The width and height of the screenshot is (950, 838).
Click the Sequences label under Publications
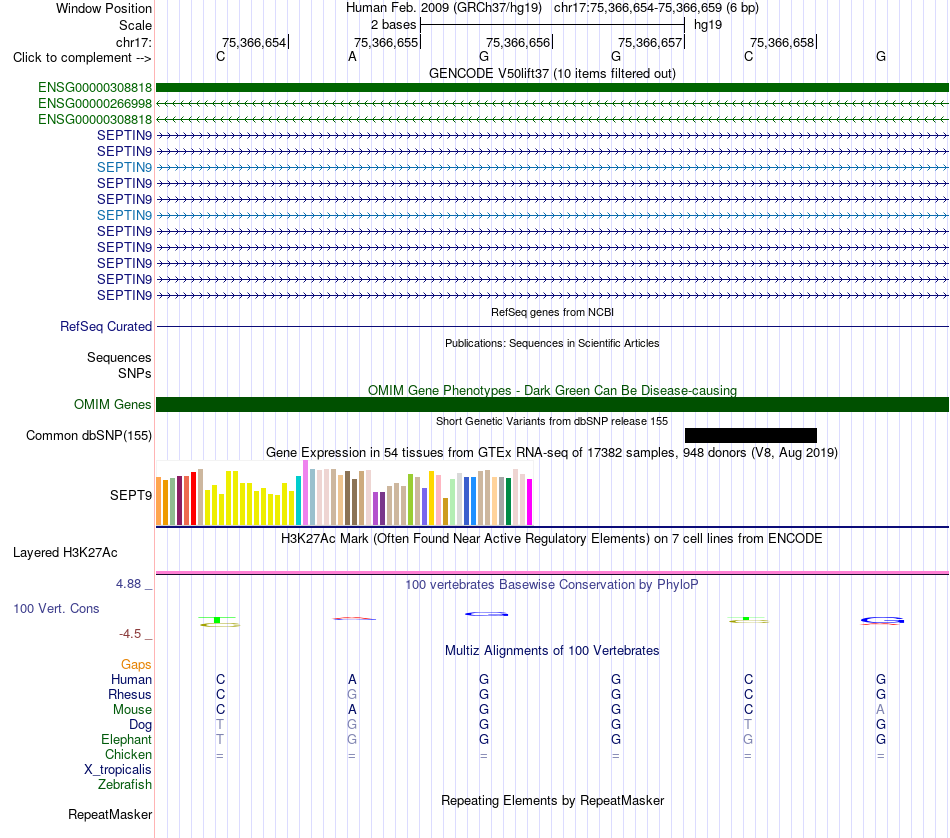point(119,357)
